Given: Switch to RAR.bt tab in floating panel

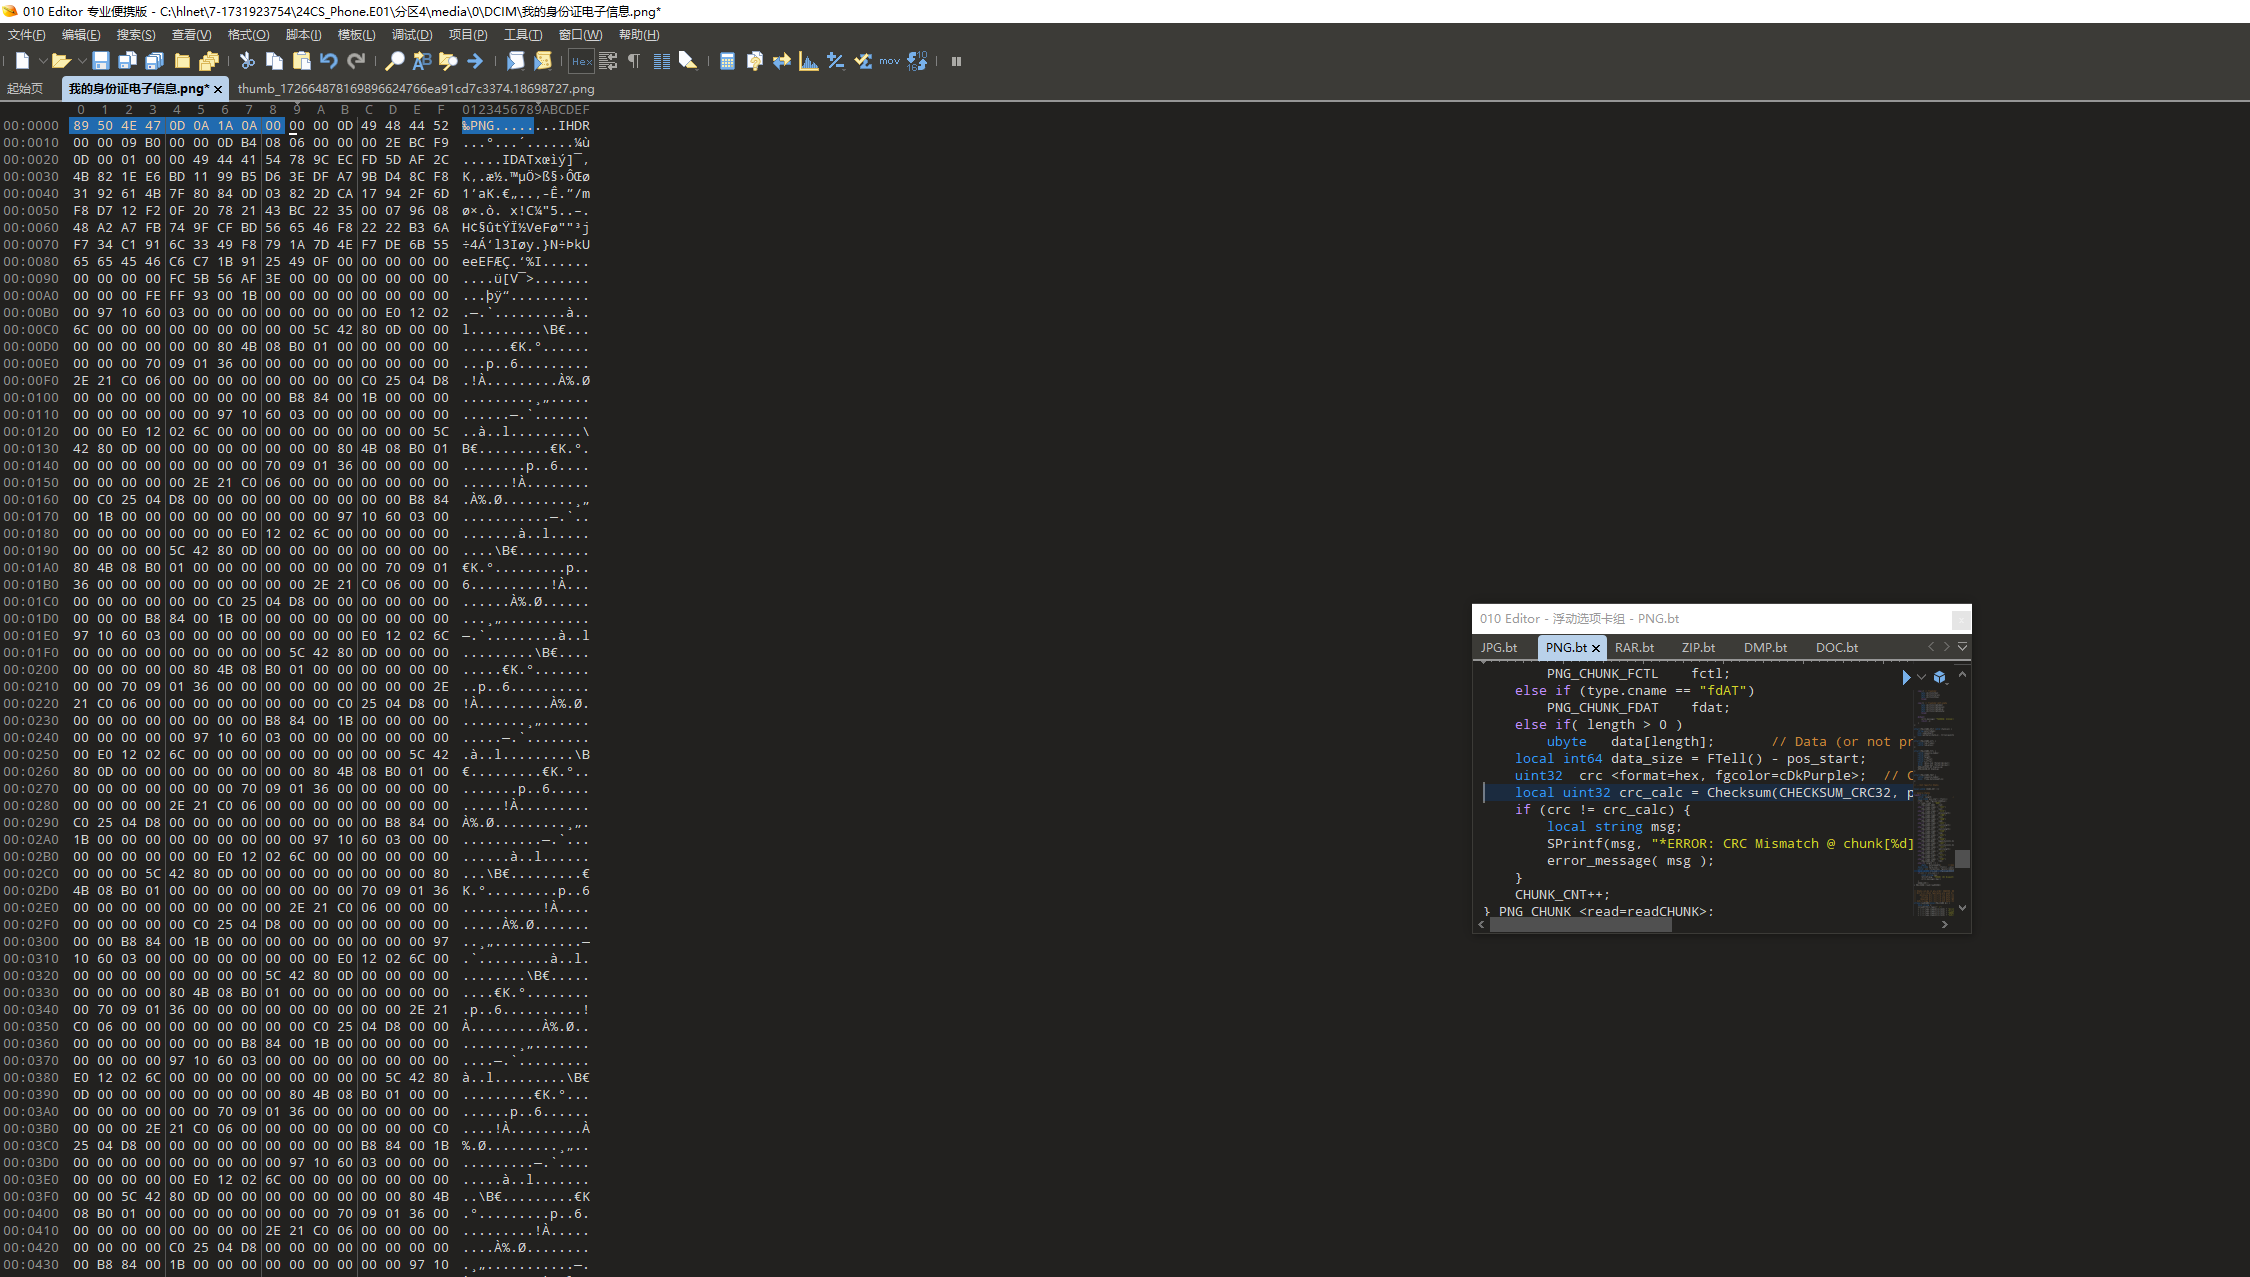Looking at the screenshot, I should pos(1635,648).
